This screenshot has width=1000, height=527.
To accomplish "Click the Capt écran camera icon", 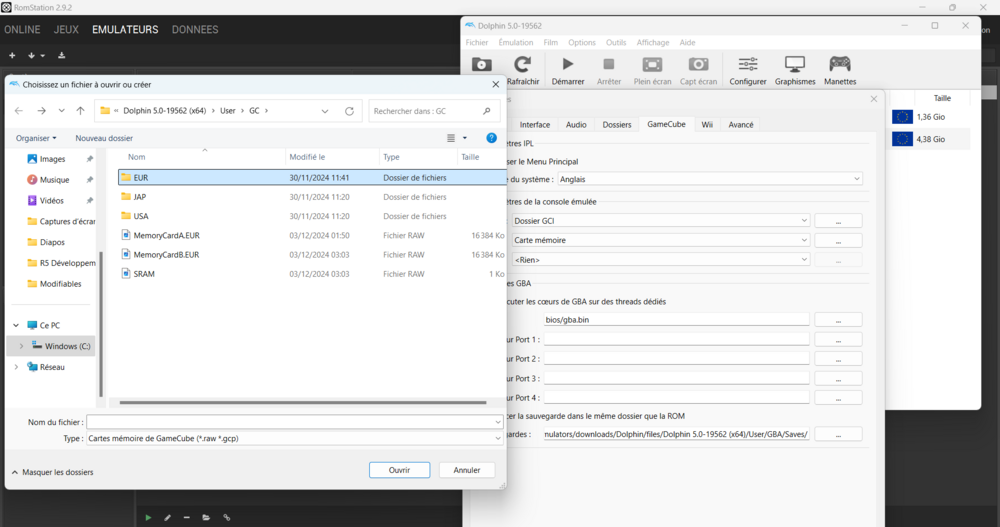I will 698,66.
